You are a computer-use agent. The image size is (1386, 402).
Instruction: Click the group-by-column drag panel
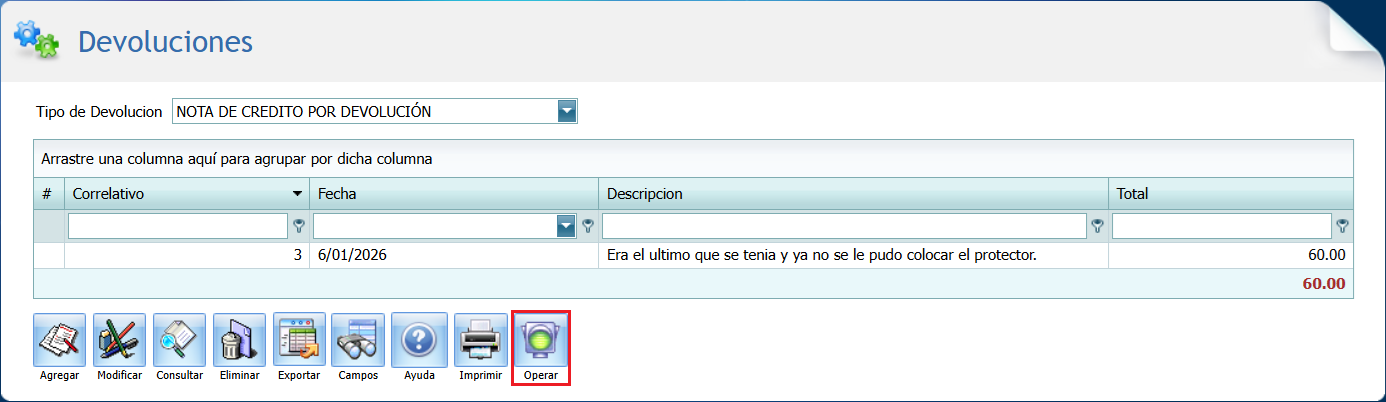pyautogui.click(x=693, y=159)
